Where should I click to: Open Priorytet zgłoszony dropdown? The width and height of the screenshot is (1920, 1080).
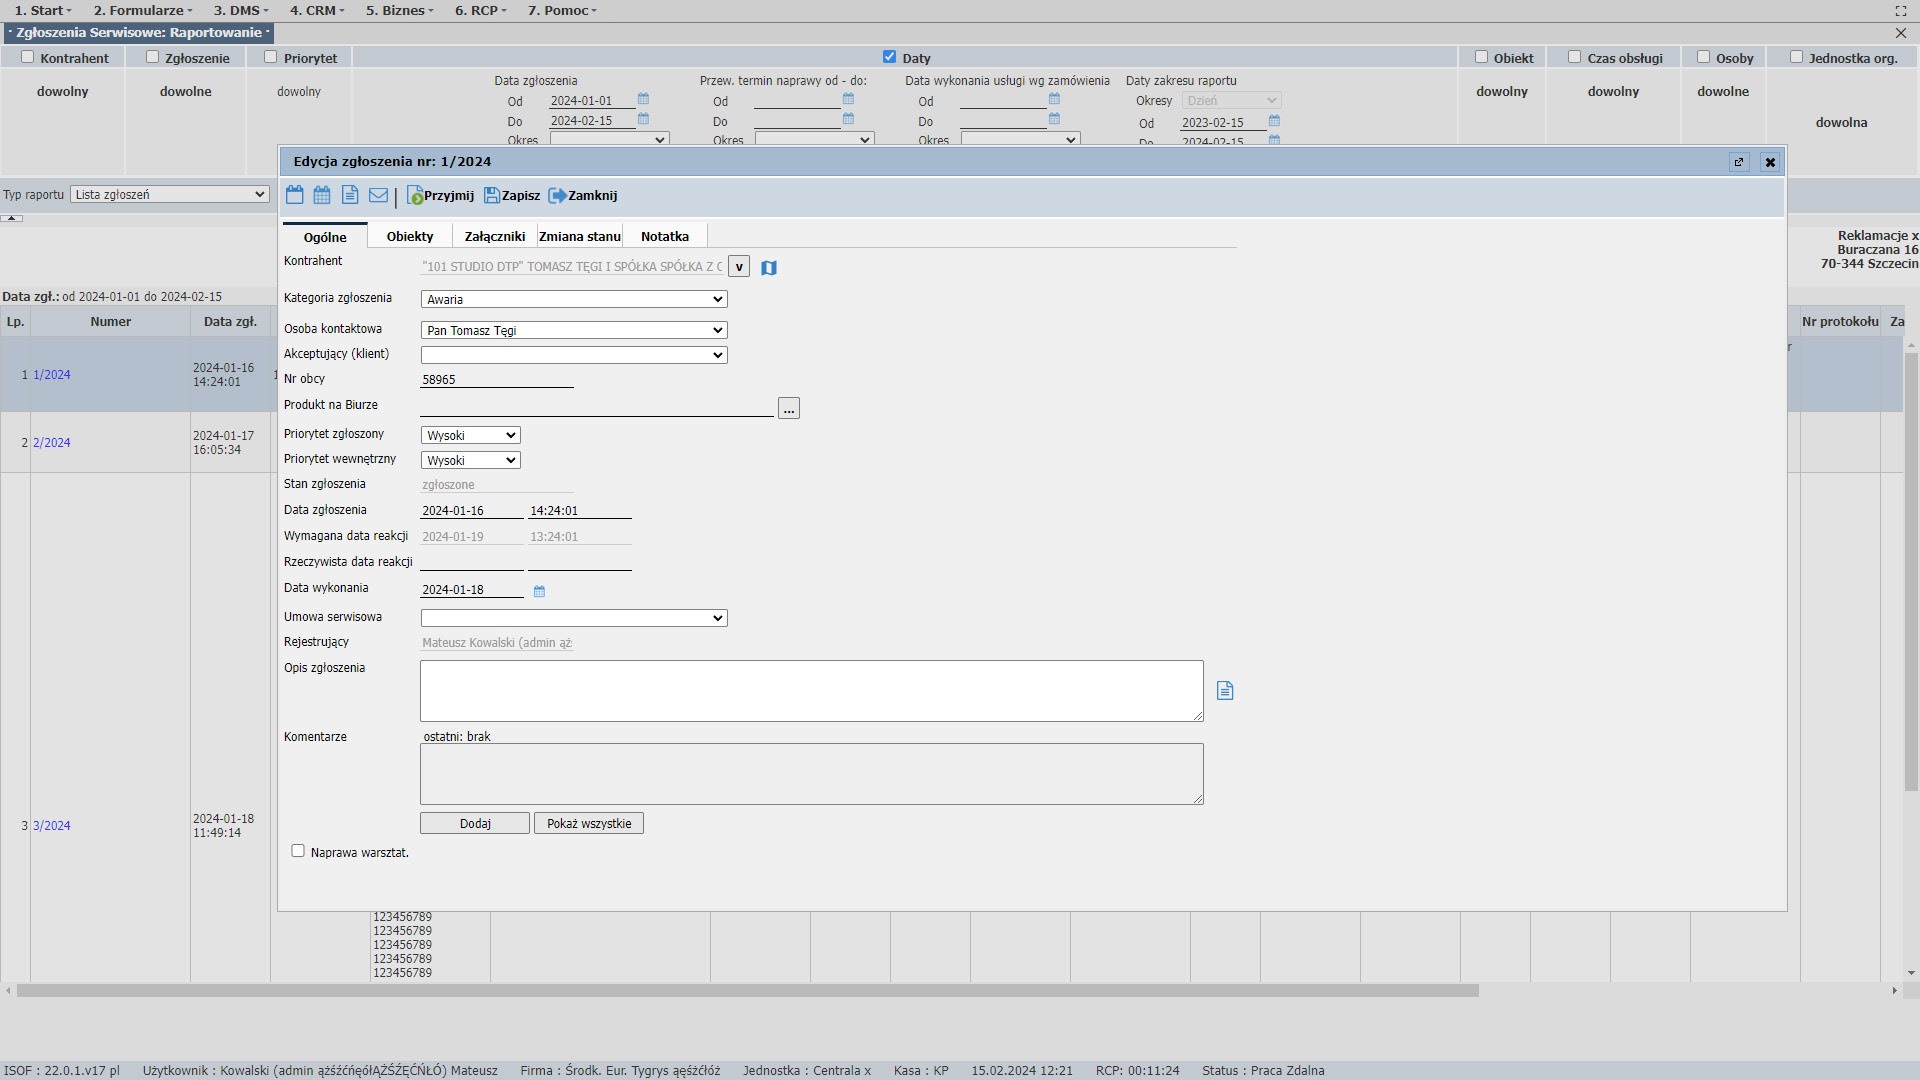tap(471, 435)
